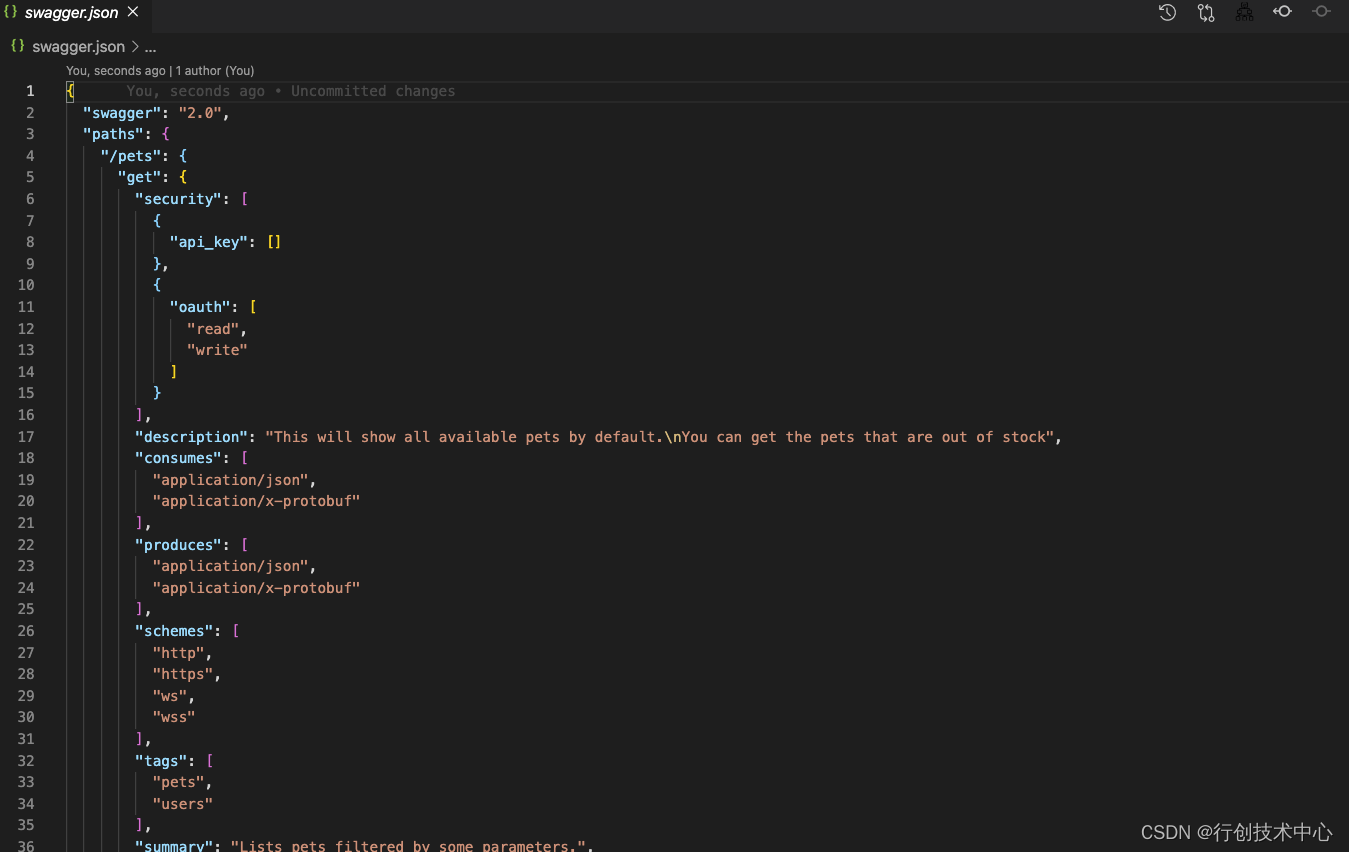Click the "write" scope string
This screenshot has height=852, width=1349.
pyautogui.click(x=217, y=350)
